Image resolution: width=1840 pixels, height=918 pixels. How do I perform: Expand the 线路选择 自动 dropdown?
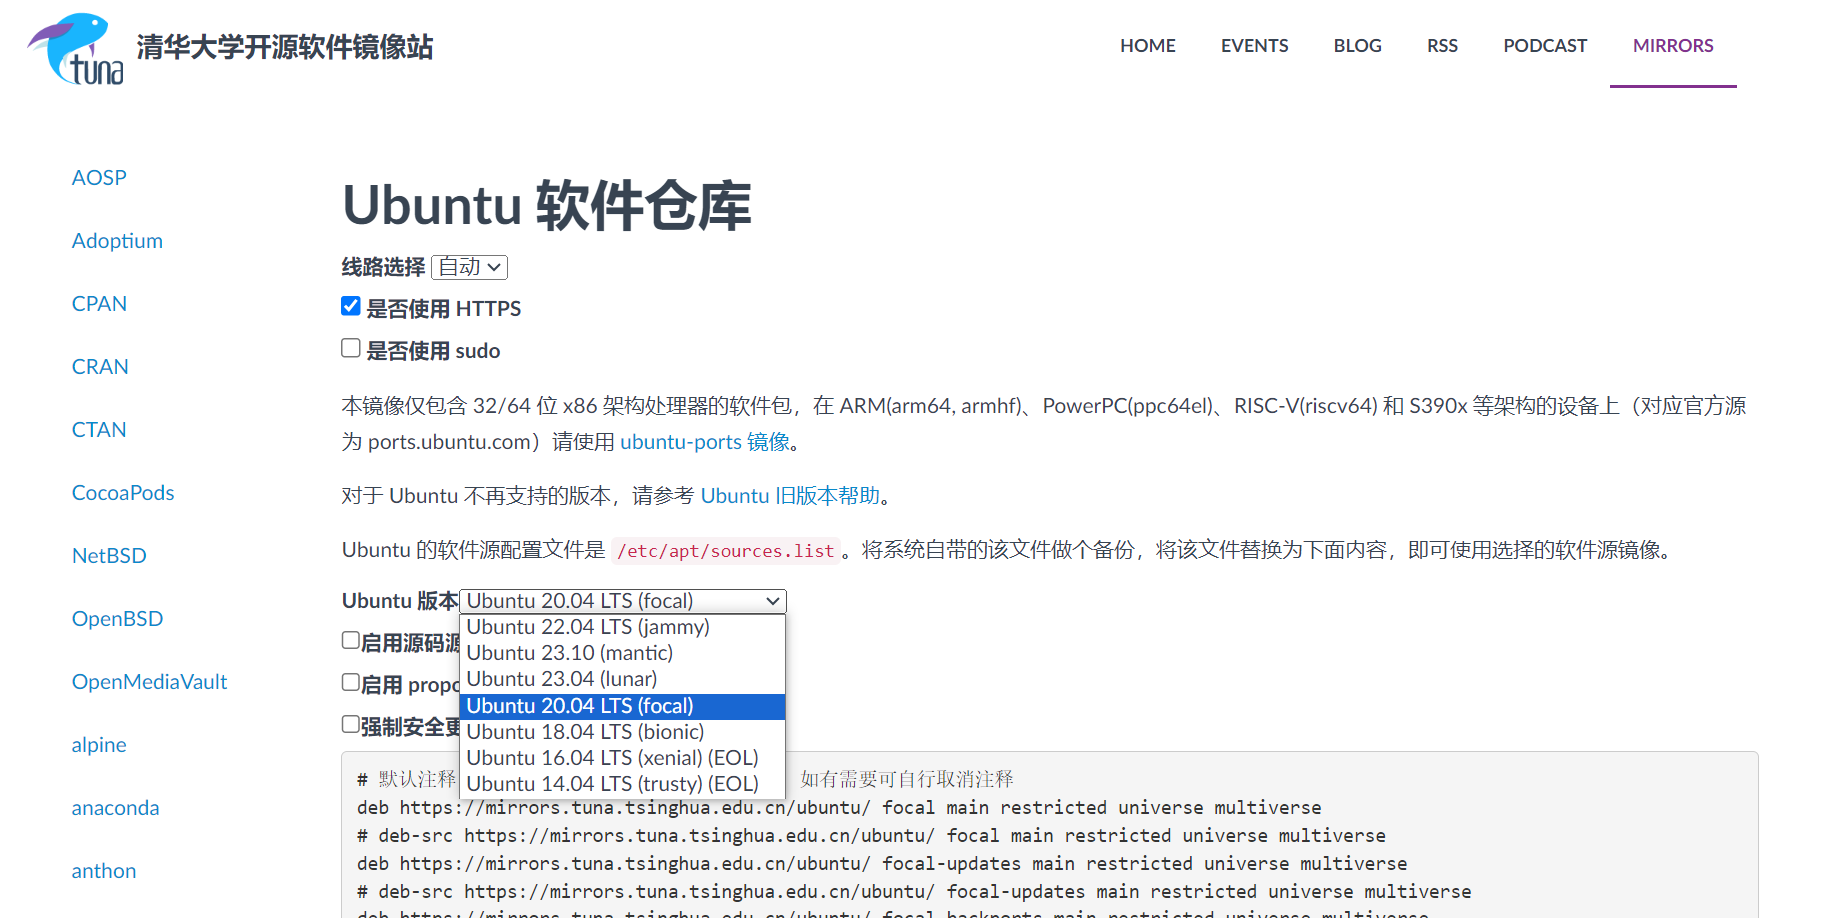coord(470,267)
